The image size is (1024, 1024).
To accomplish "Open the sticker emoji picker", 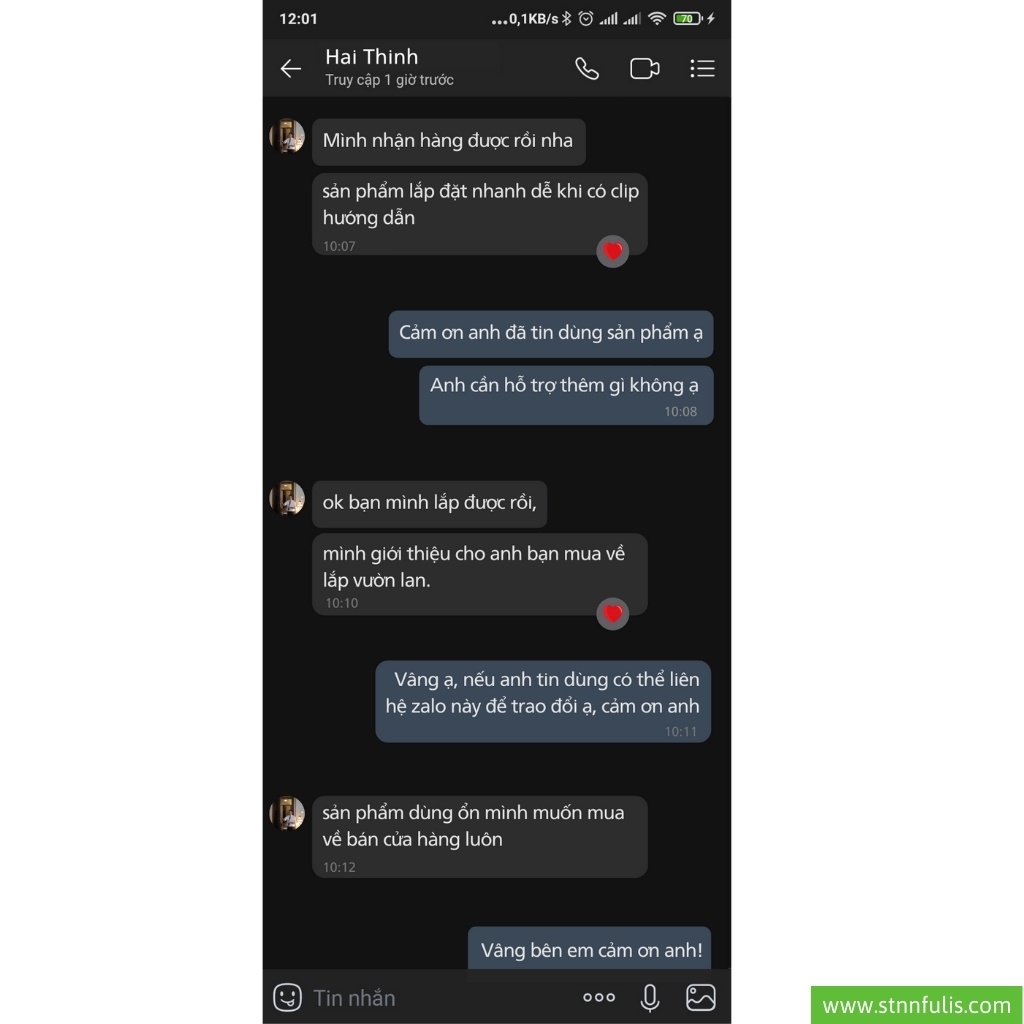I will tap(287, 997).
